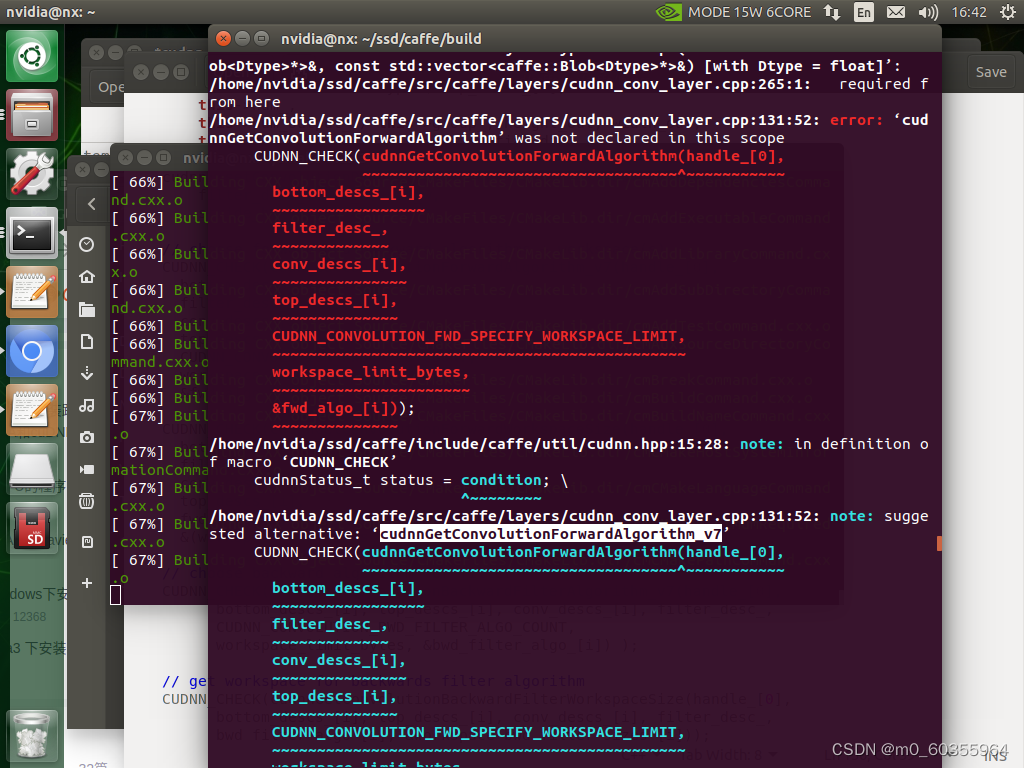Click Save button in background editor window

991,72
